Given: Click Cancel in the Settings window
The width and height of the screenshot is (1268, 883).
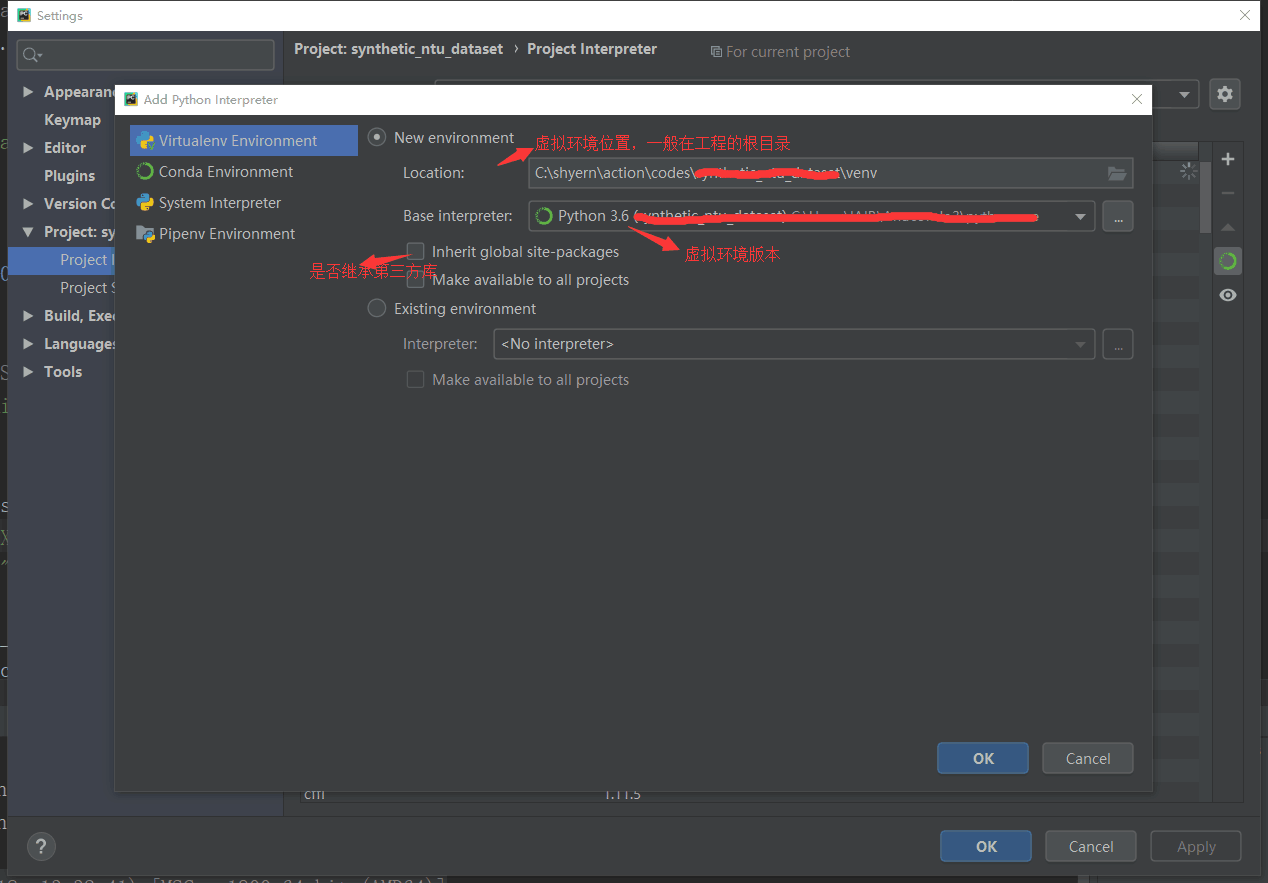Looking at the screenshot, I should [1091, 846].
